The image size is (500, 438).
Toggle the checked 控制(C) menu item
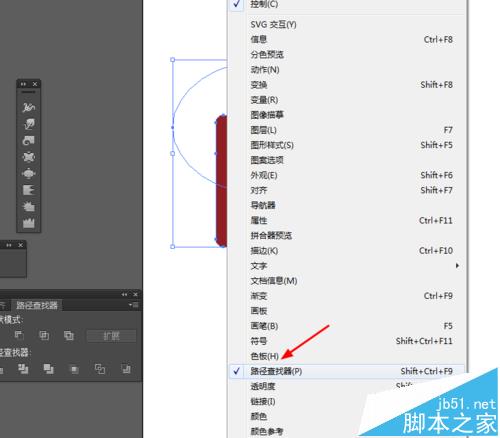(347, 4)
